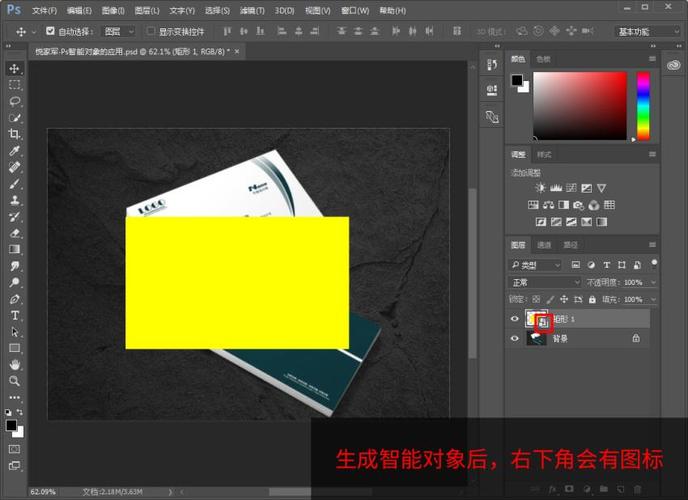Open the layer filter 类型 dropdown

click(x=535, y=265)
